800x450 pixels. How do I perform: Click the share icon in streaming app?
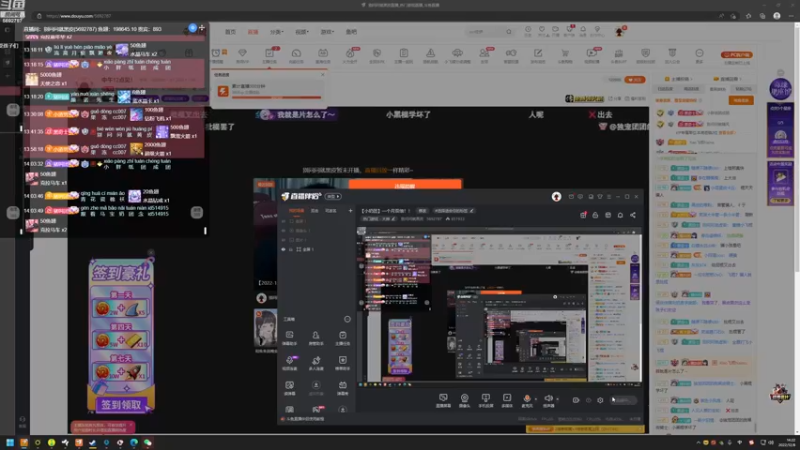[633, 215]
